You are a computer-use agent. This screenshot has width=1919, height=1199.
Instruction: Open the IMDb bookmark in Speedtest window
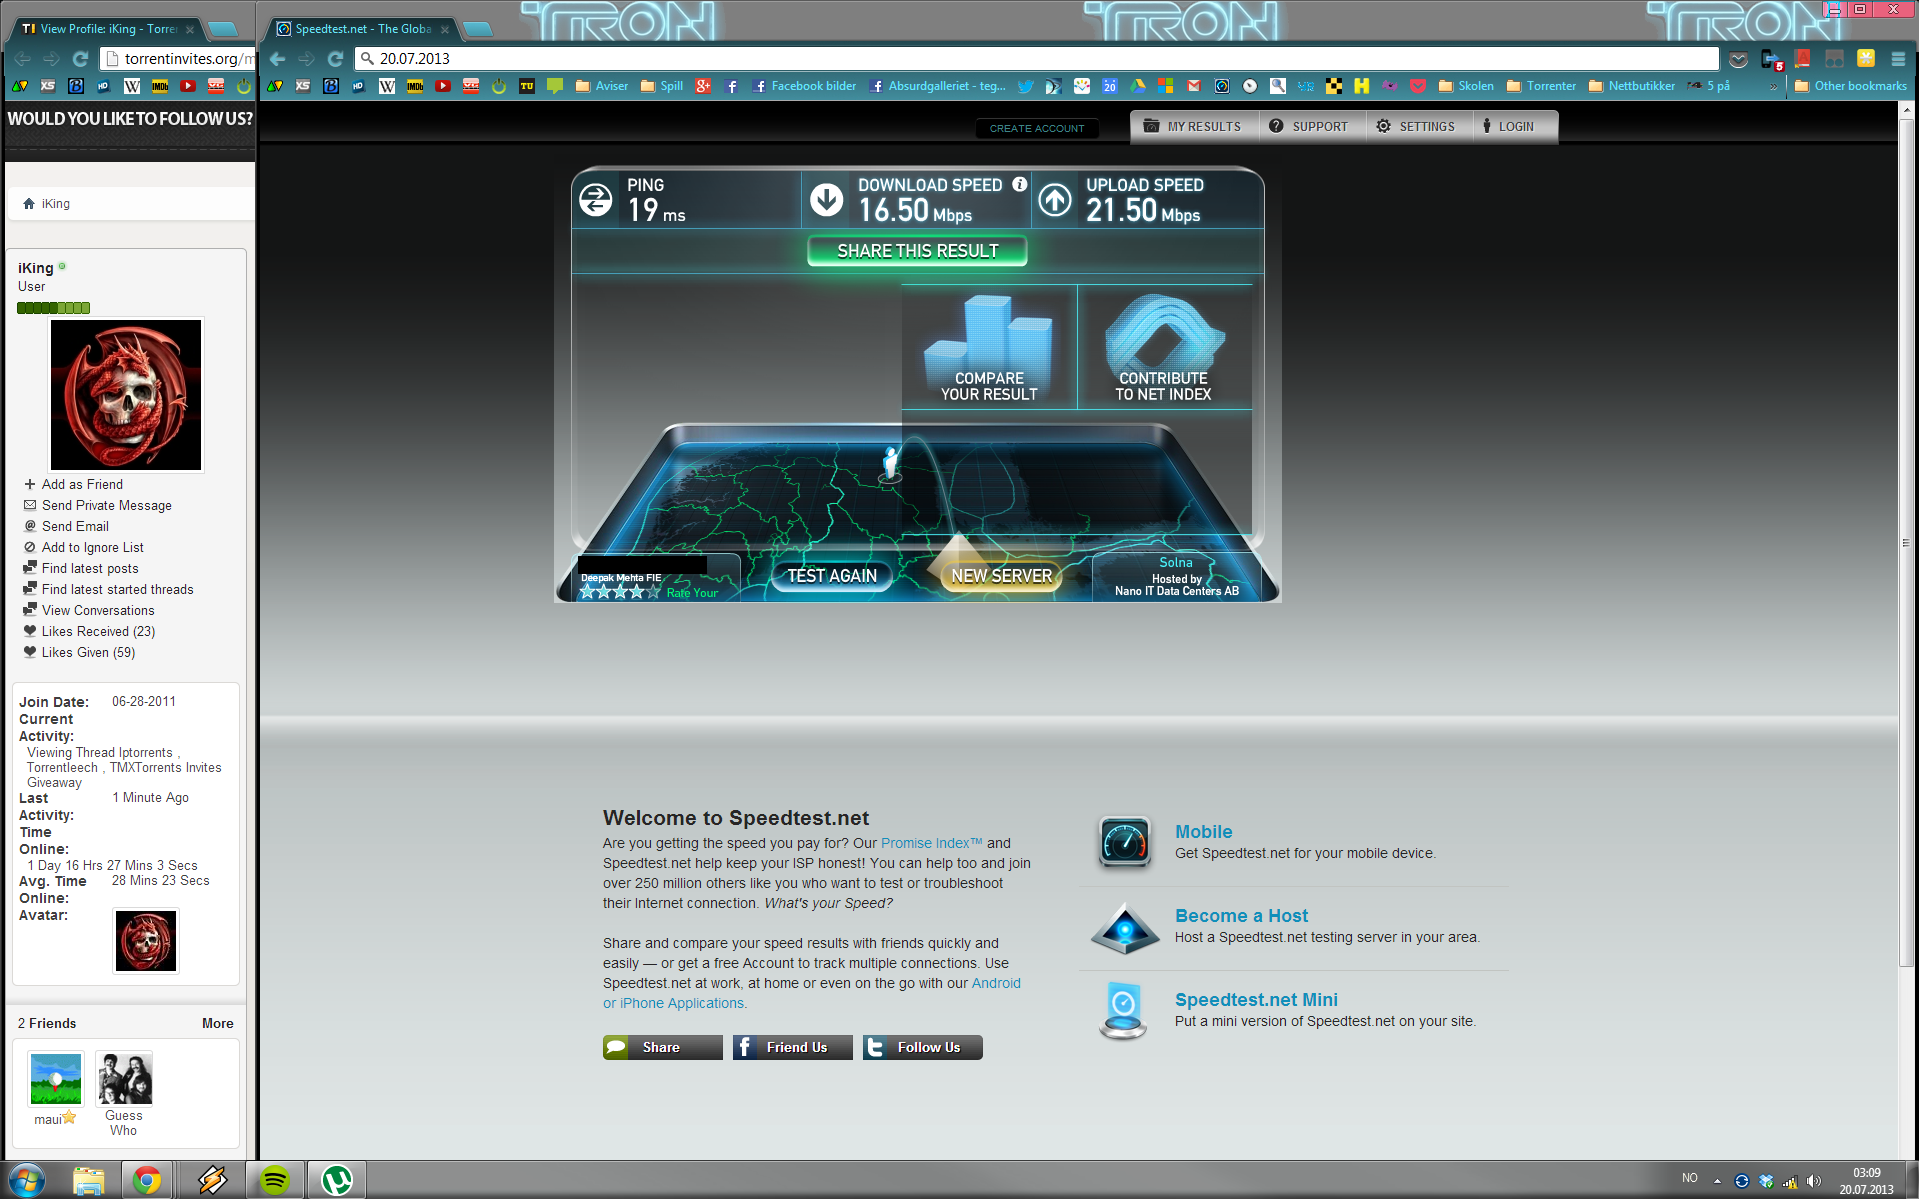(415, 86)
